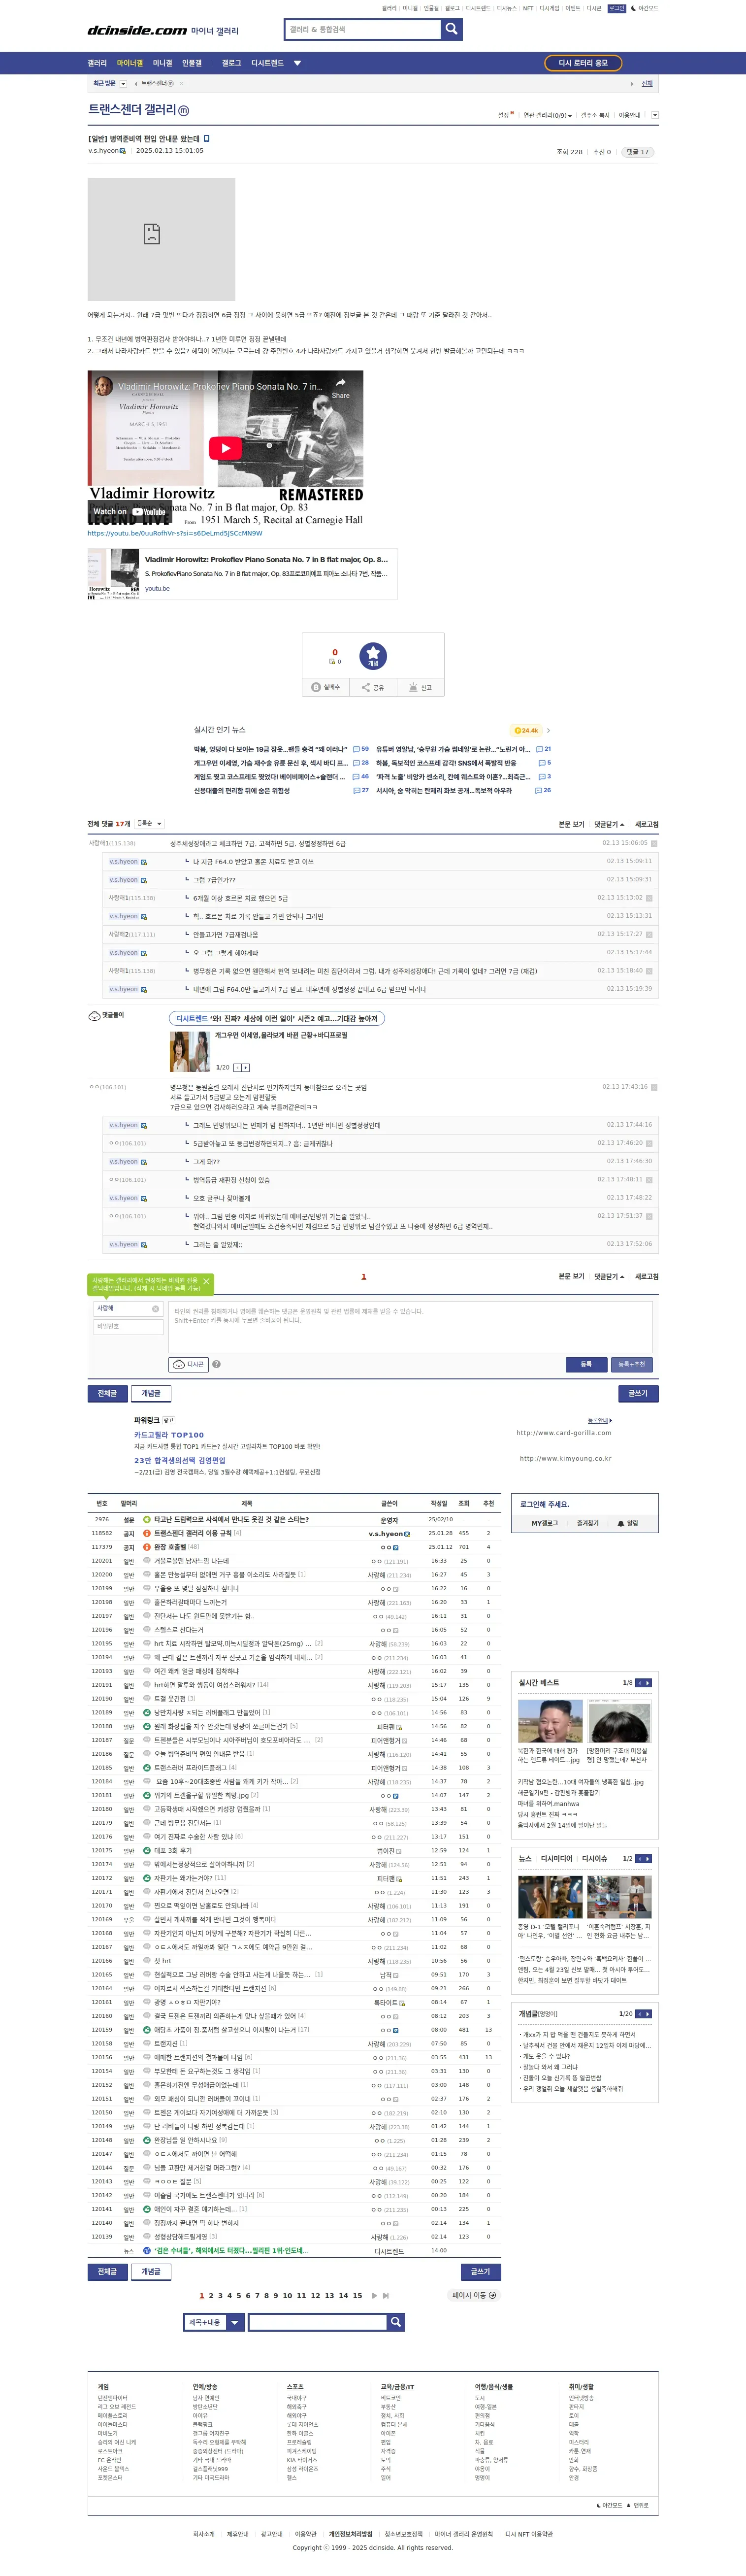Open menu box on 사랑해1 15:06:05 comment
Viewport: 746px width, 2576px height.
click(654, 843)
